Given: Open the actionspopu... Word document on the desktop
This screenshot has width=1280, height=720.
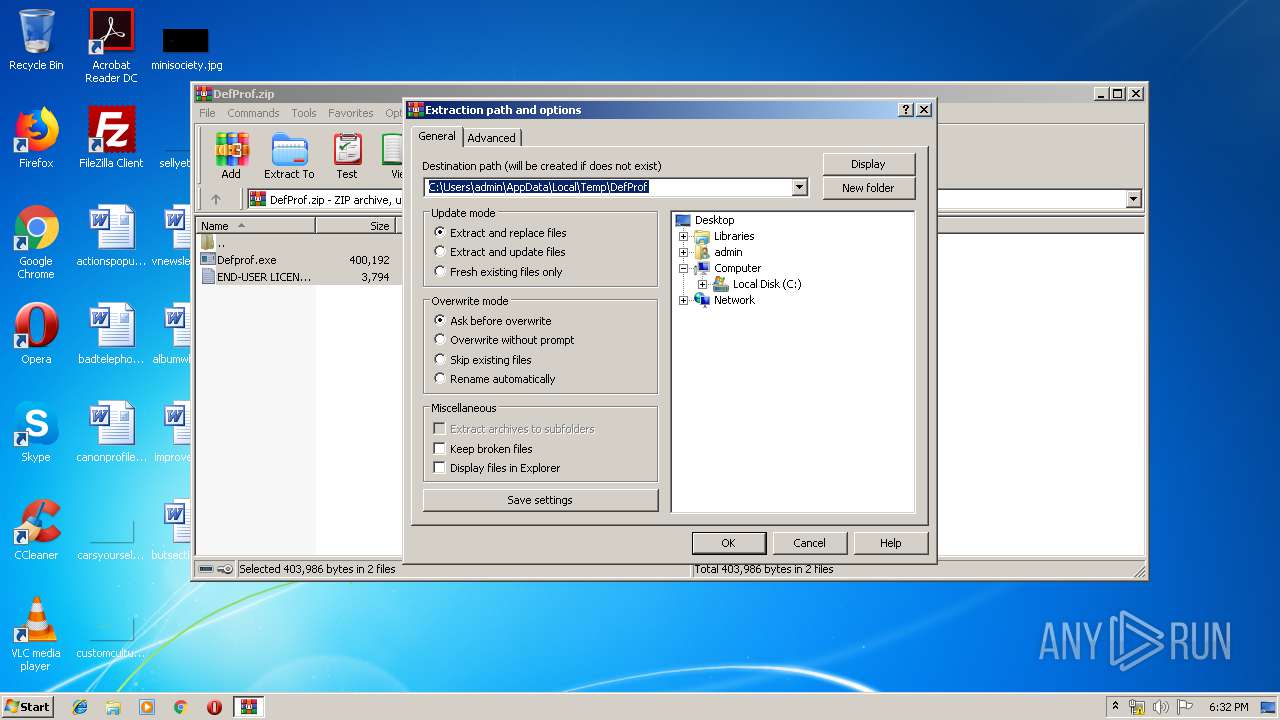Looking at the screenshot, I should [x=111, y=236].
